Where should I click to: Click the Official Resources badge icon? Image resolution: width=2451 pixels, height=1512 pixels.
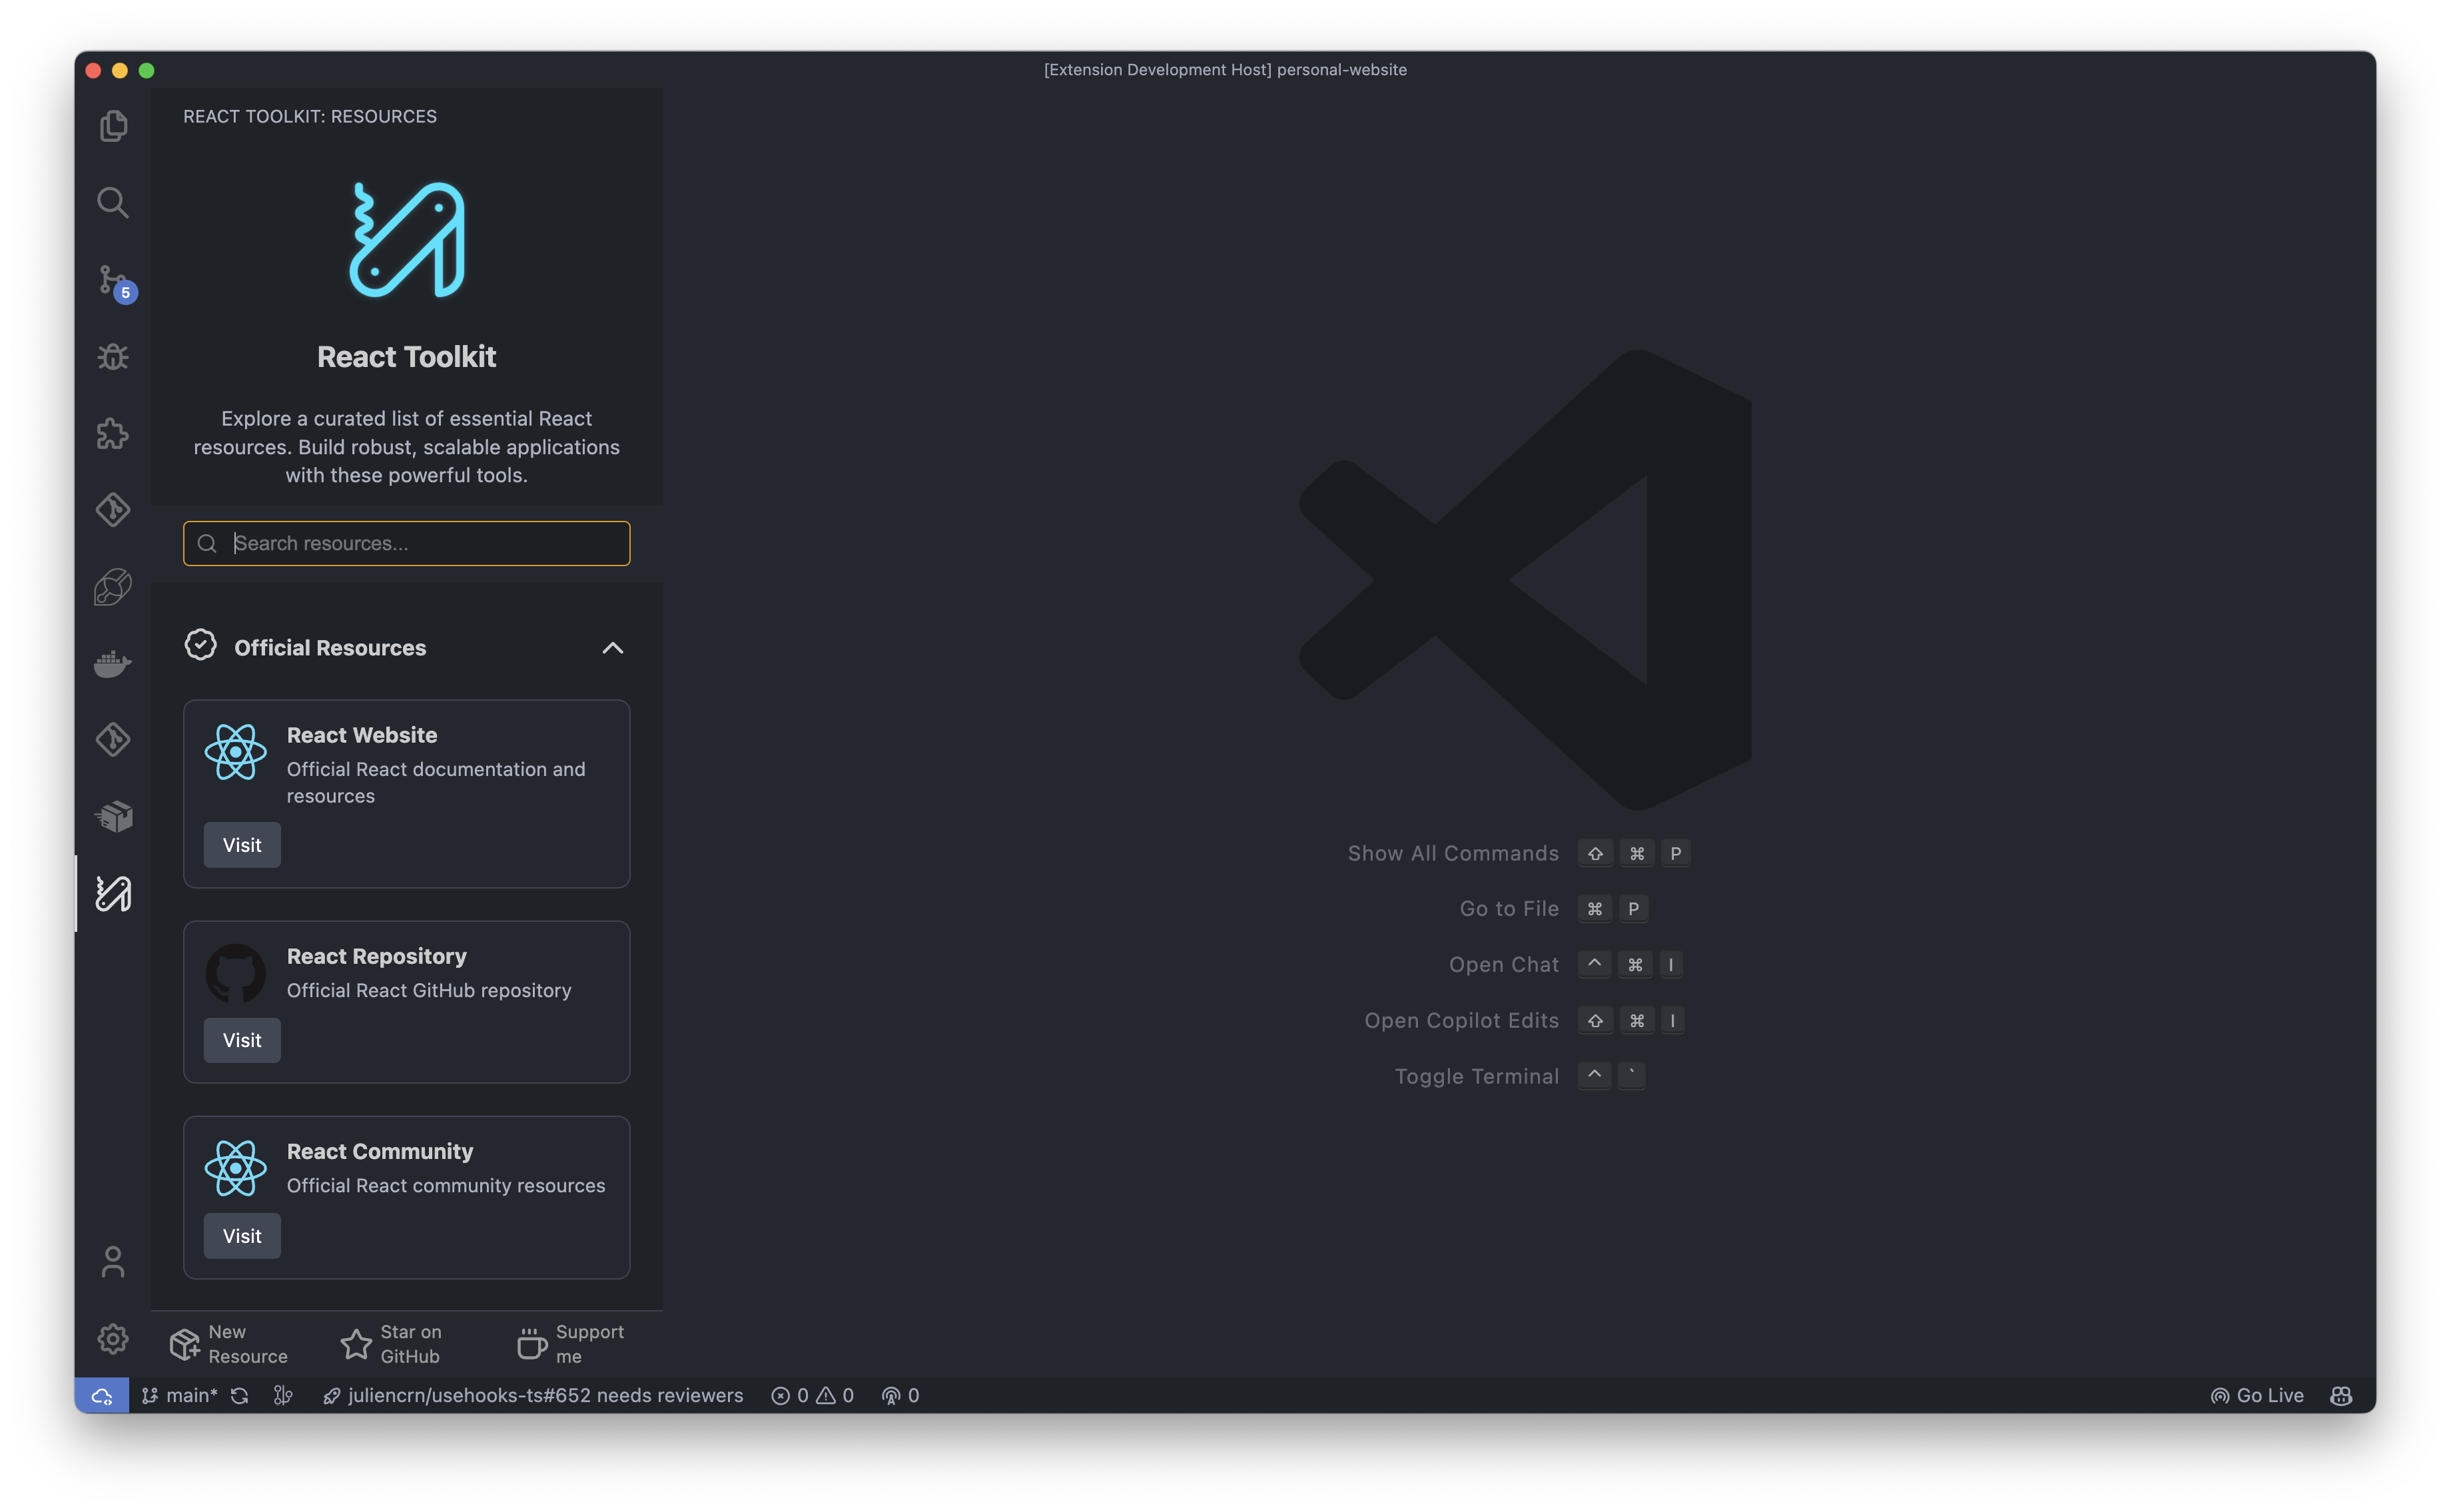[x=201, y=645]
